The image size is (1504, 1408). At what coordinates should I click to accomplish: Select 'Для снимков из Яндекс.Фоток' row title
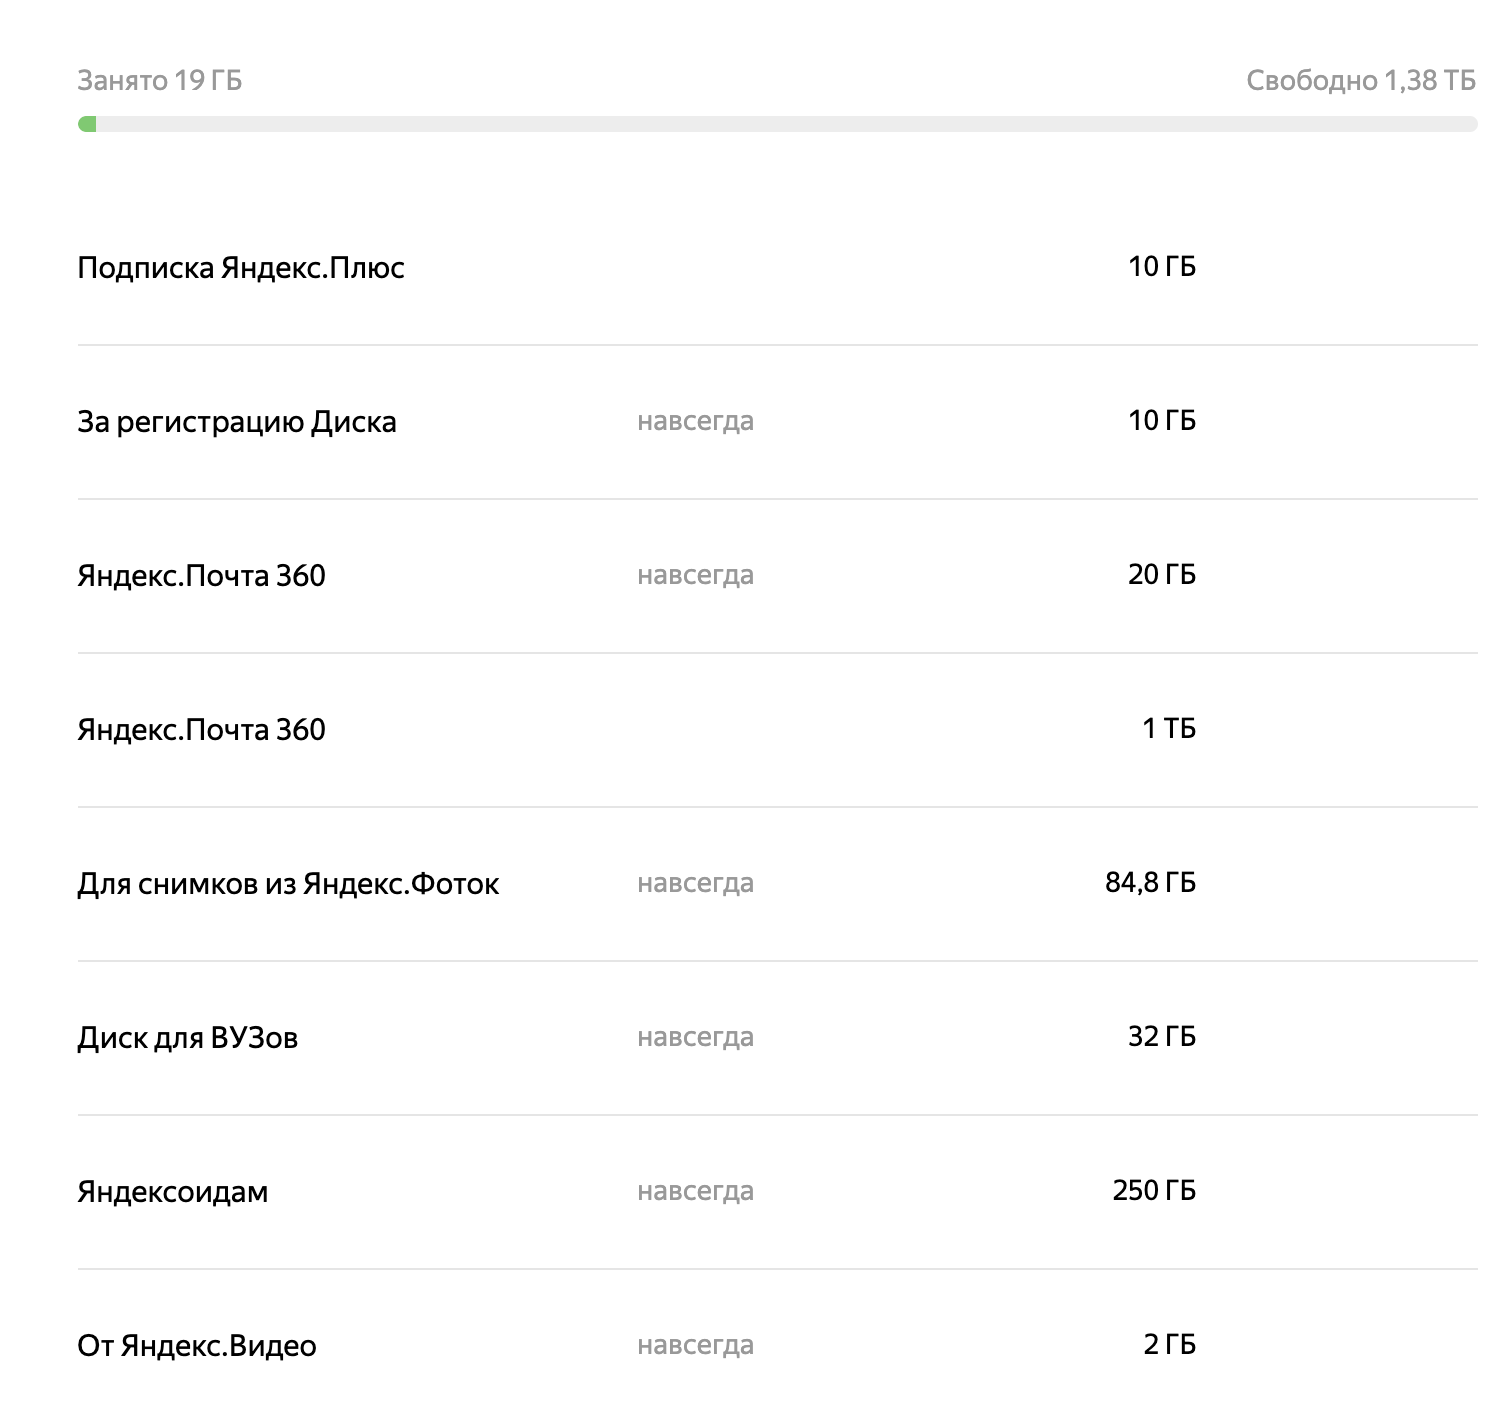tap(288, 884)
